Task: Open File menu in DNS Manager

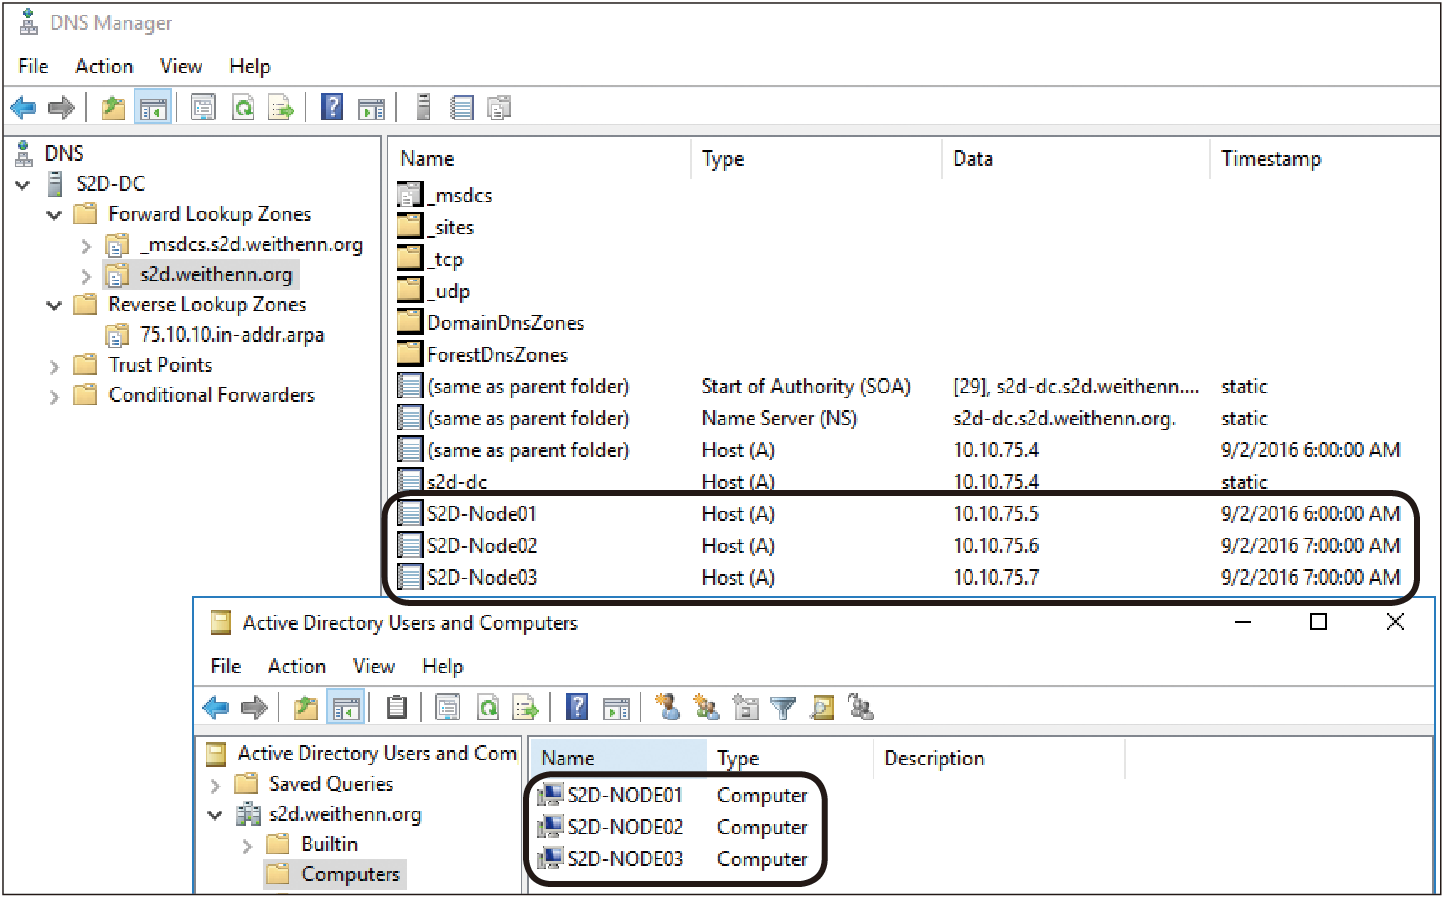Action: (33, 66)
